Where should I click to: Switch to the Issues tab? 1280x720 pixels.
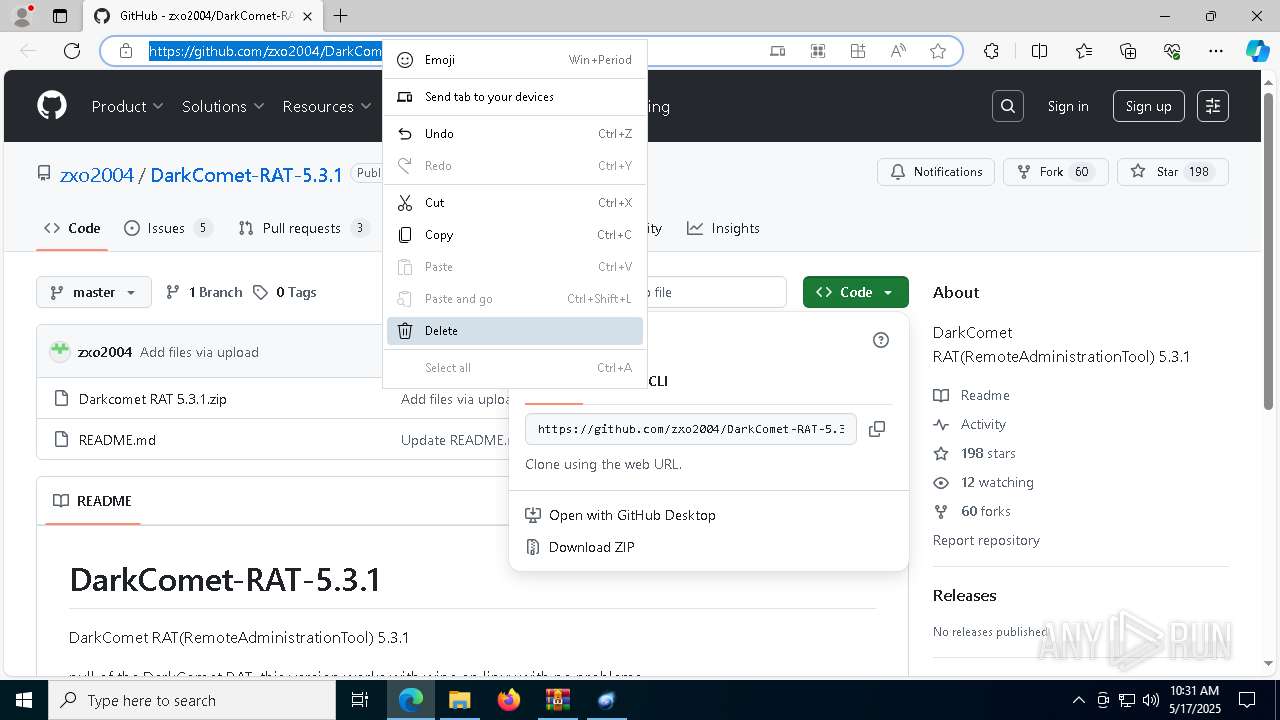click(x=168, y=228)
